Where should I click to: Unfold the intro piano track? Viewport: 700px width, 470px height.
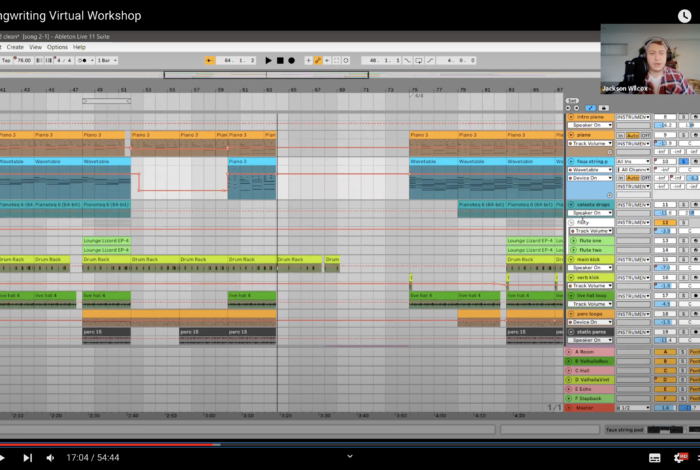pyautogui.click(x=570, y=117)
